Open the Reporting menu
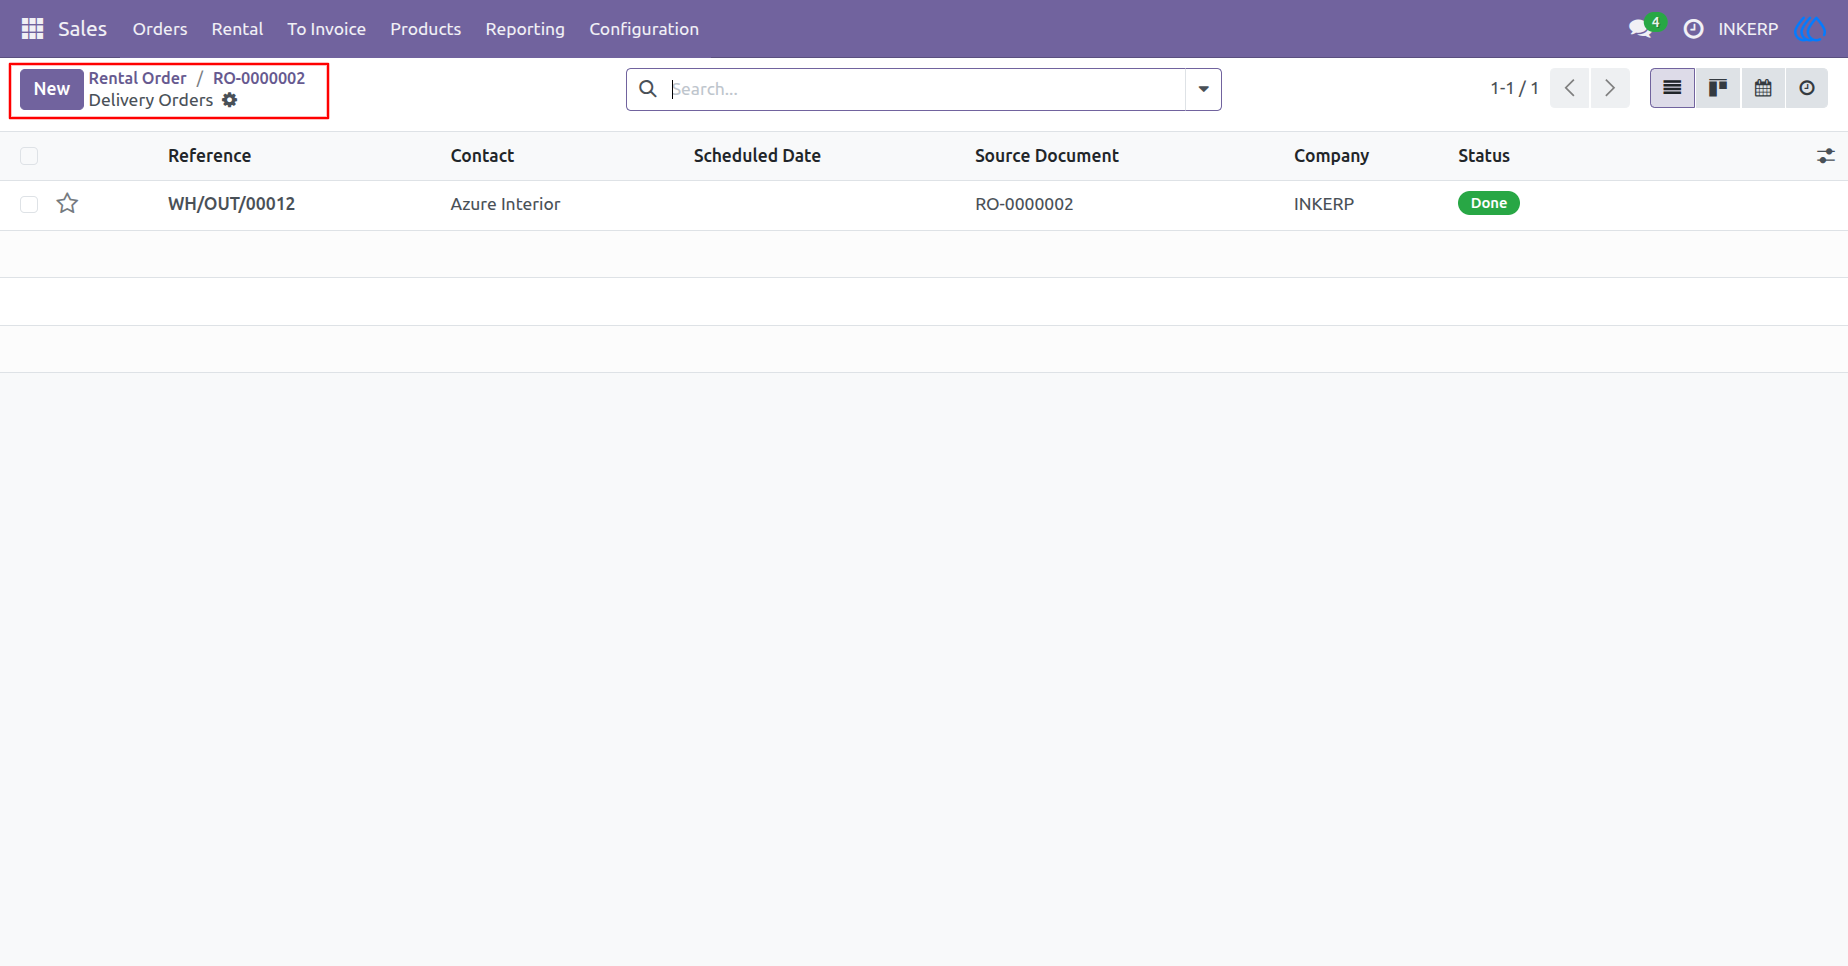This screenshot has width=1848, height=966. [525, 29]
